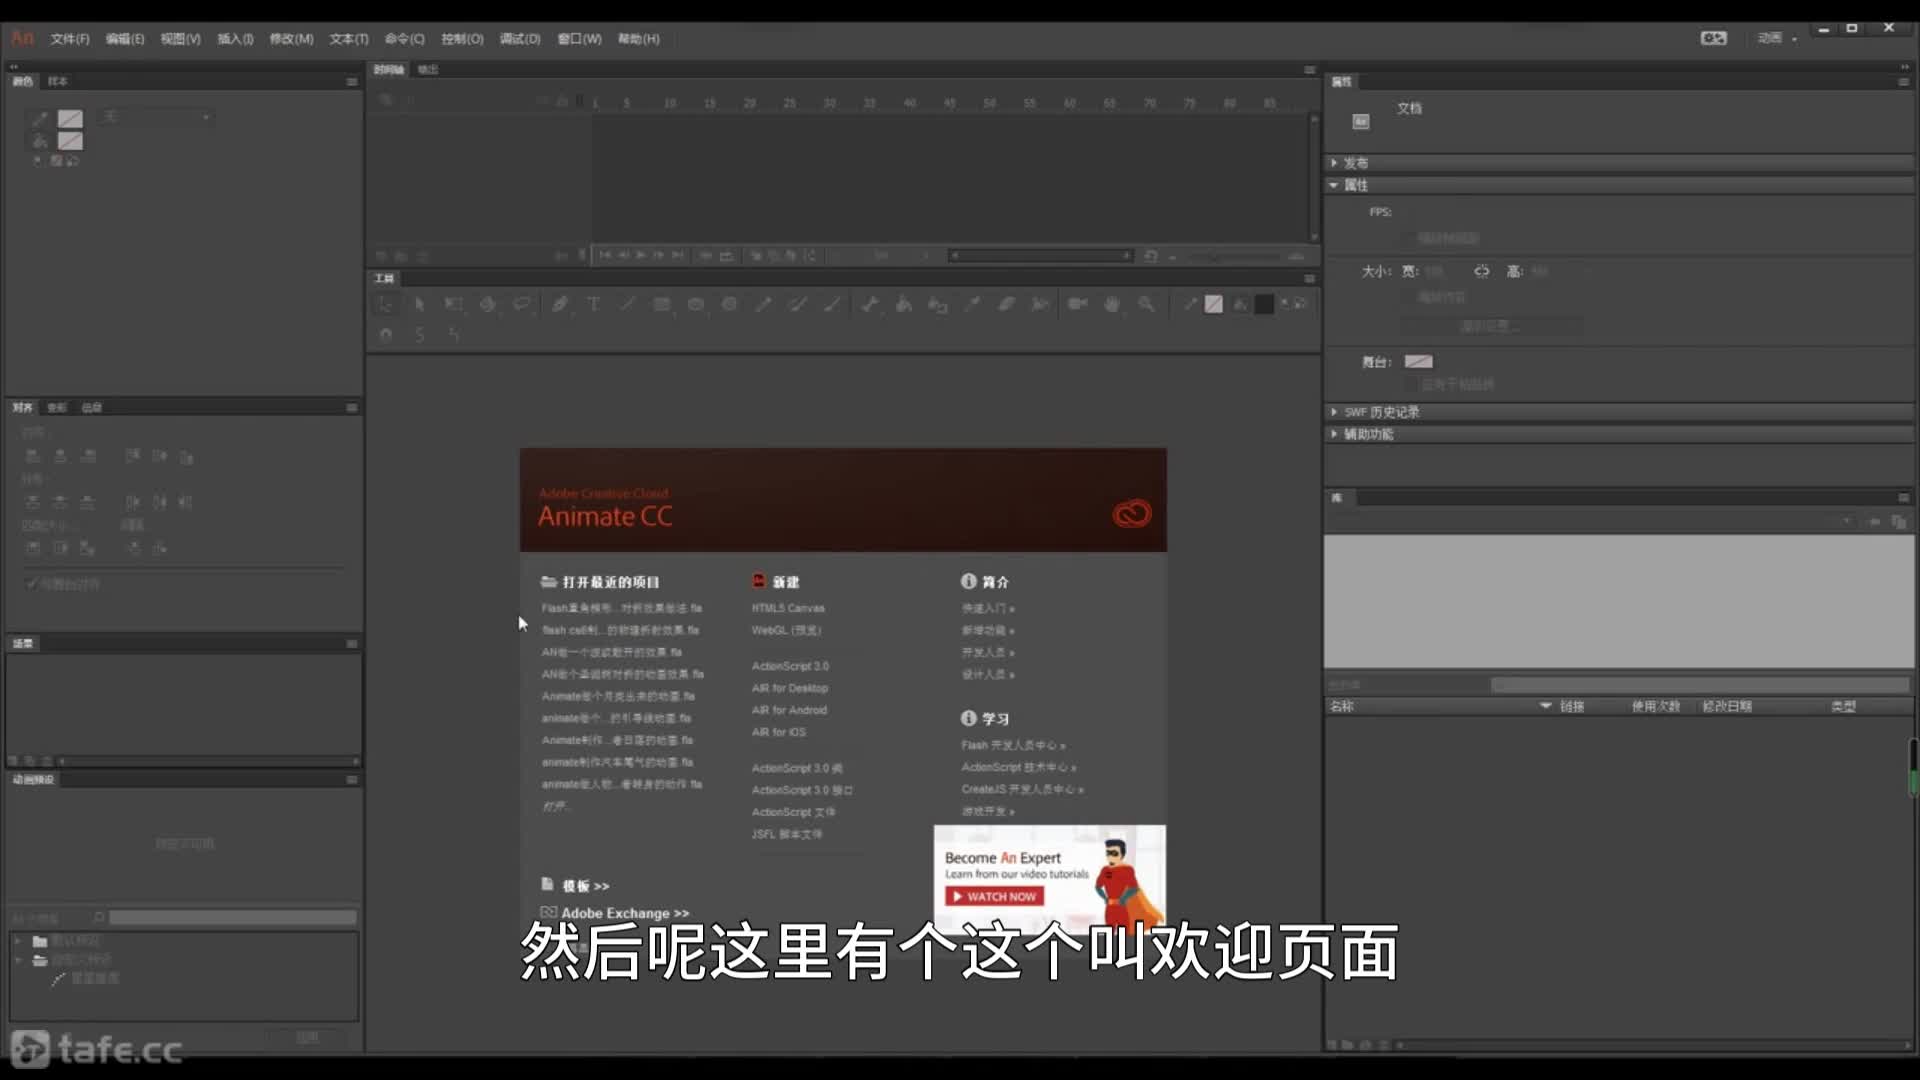Select the Eyedropper tool
Viewport: 1920px width, 1080px height.
tap(972, 304)
